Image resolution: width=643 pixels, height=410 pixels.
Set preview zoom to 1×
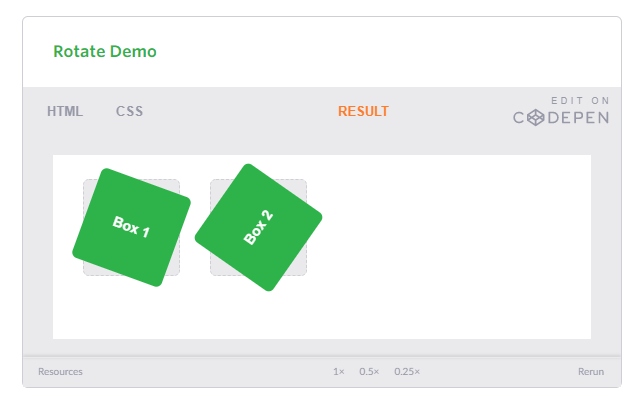click(339, 371)
